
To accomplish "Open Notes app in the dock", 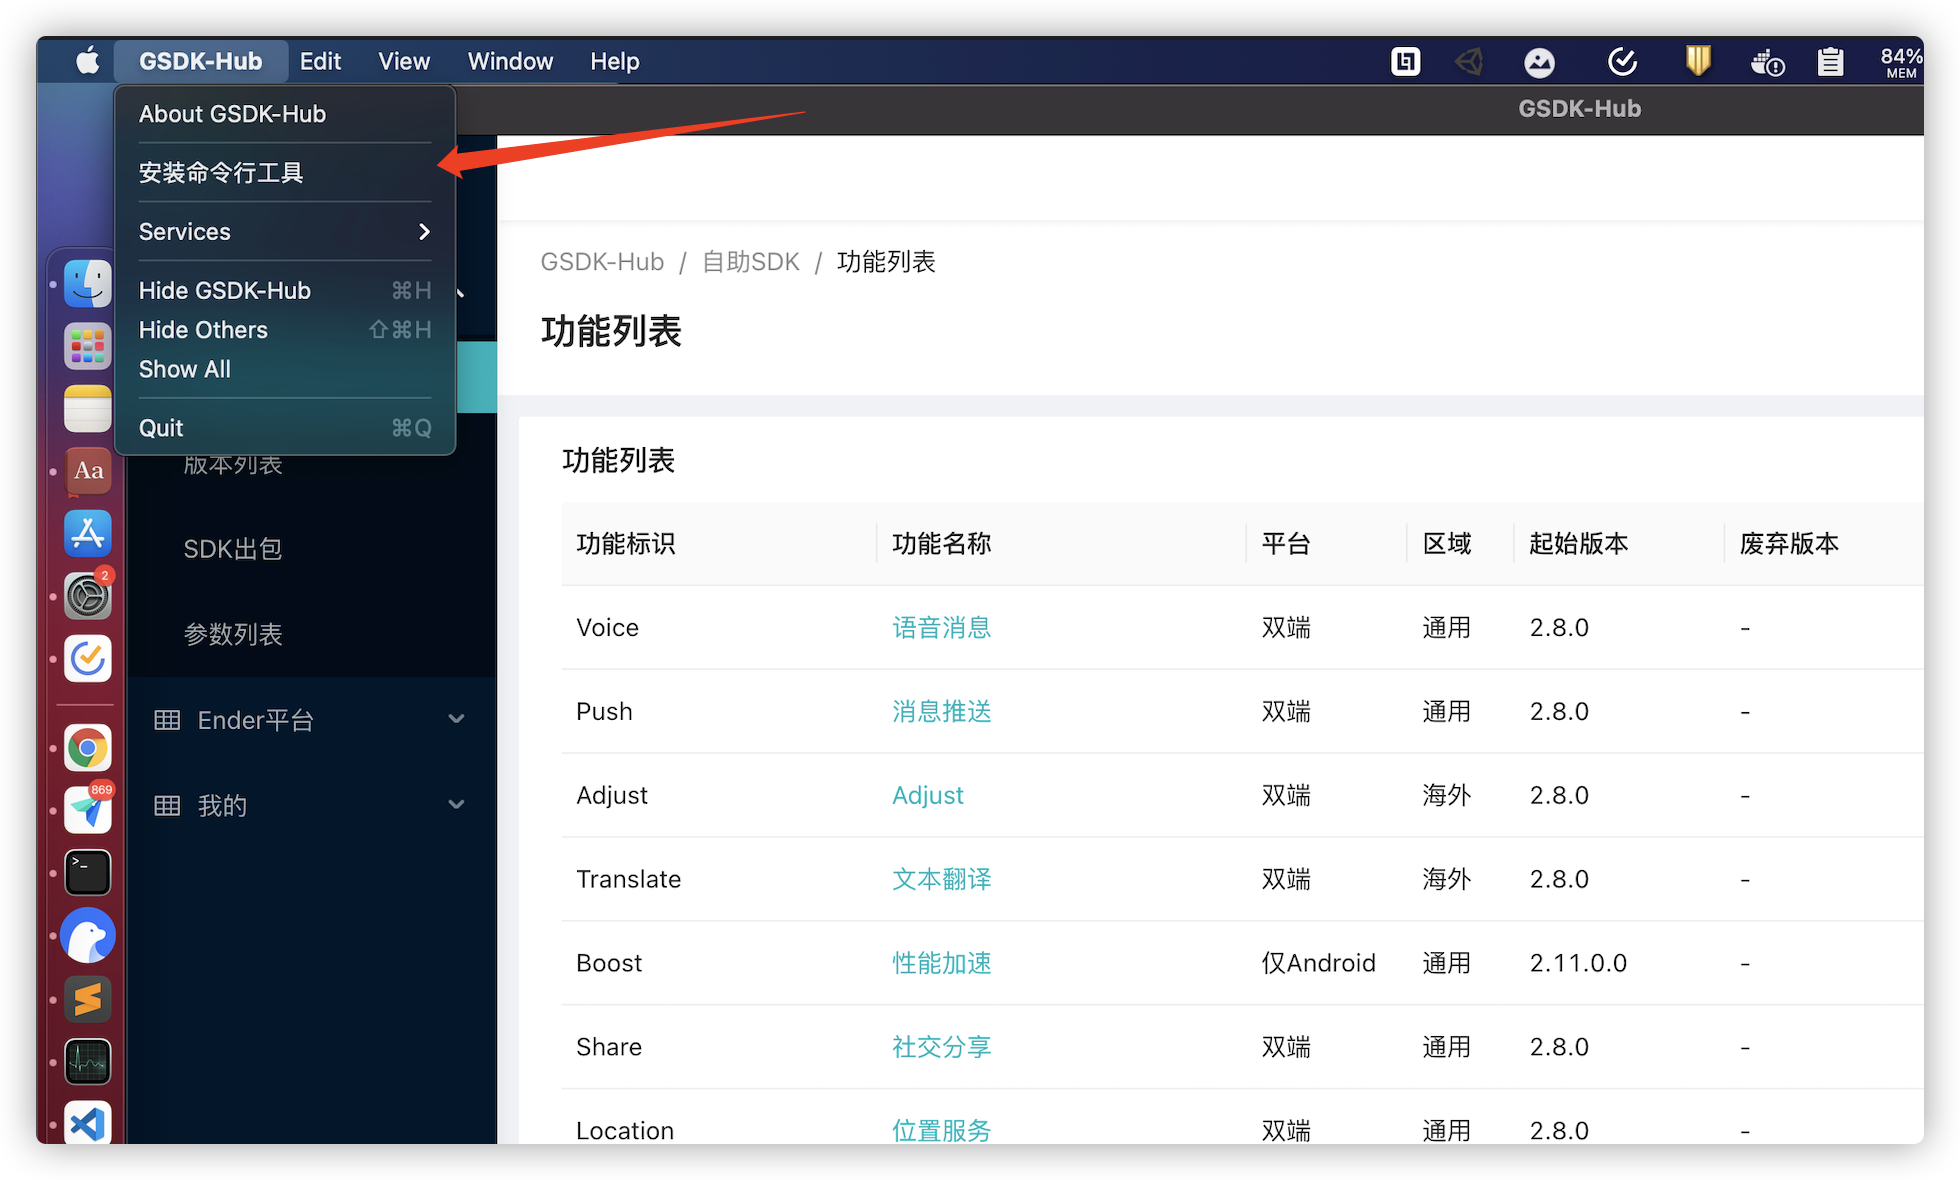I will click(88, 408).
